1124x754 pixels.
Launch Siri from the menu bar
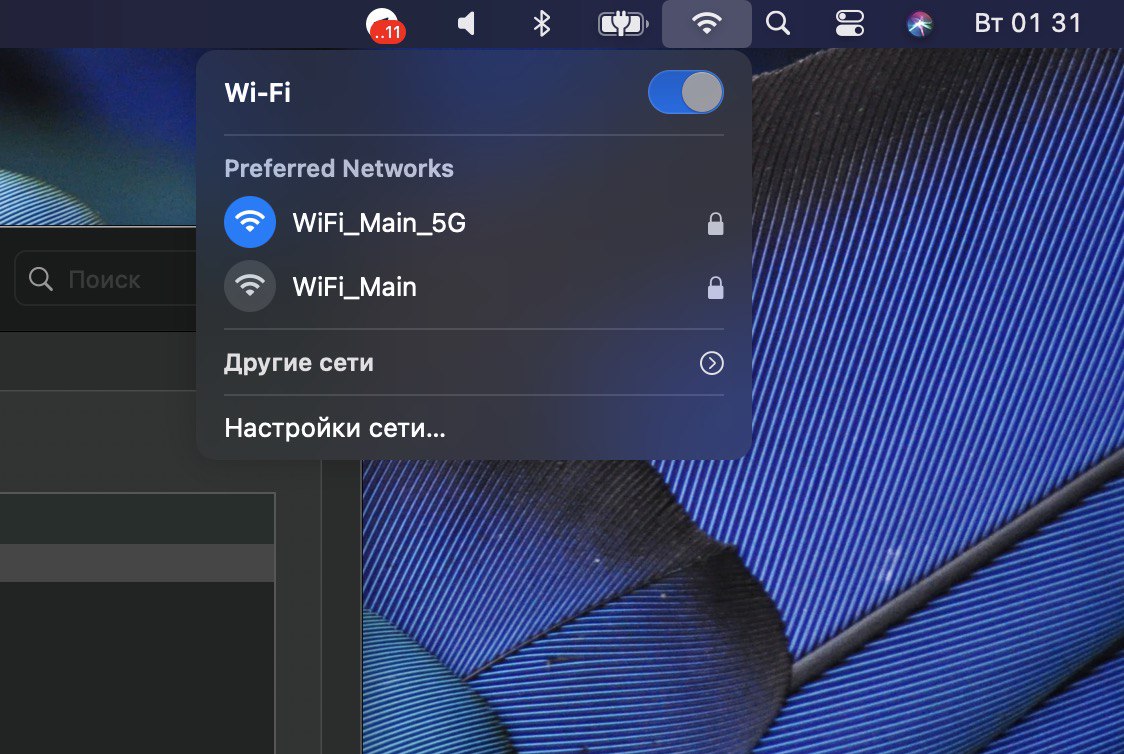(x=920, y=24)
